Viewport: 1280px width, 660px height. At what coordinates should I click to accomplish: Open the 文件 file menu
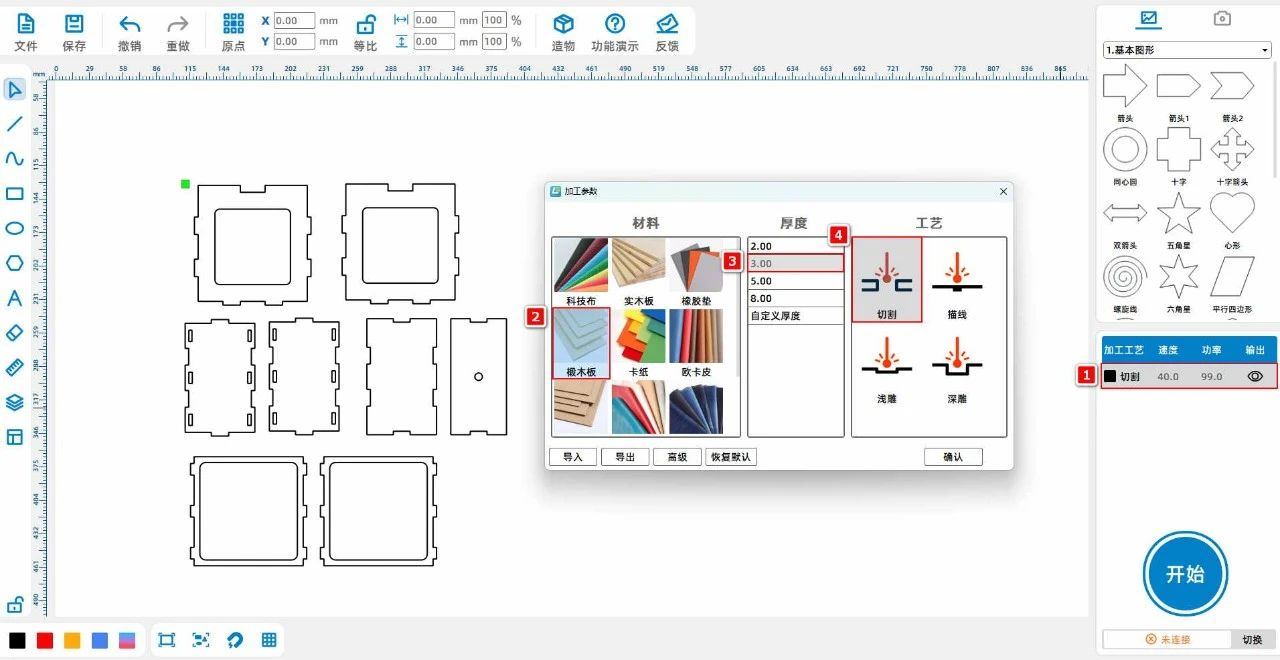click(x=25, y=31)
